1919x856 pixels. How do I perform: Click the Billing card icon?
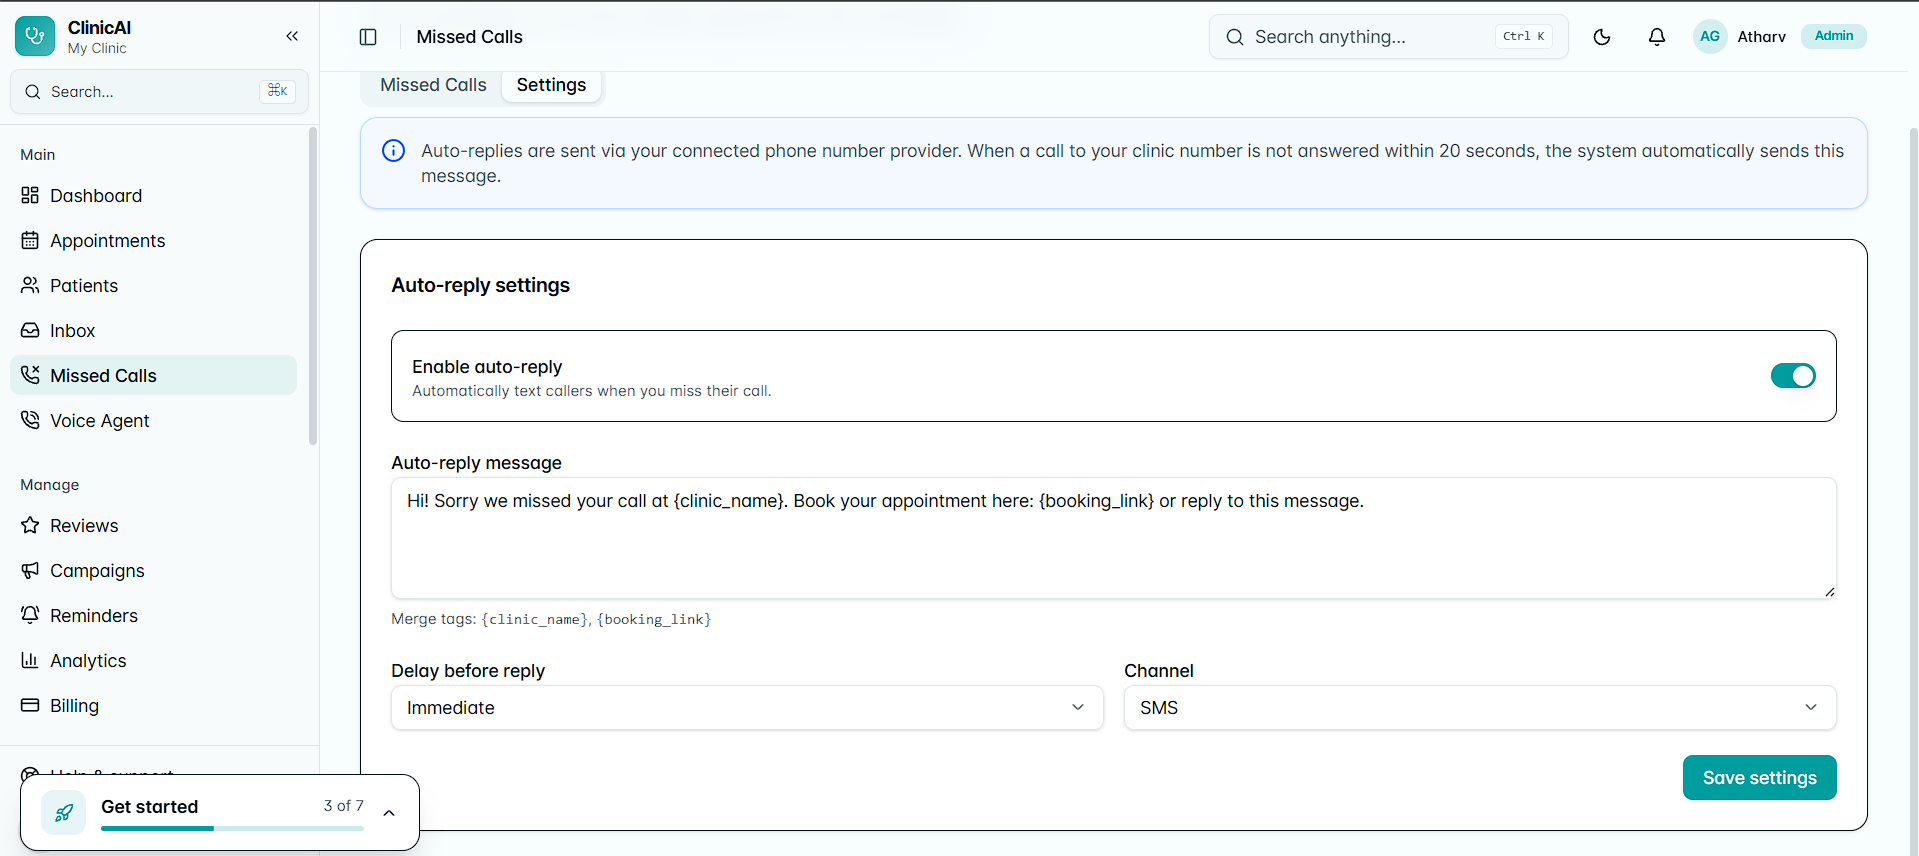(x=30, y=705)
